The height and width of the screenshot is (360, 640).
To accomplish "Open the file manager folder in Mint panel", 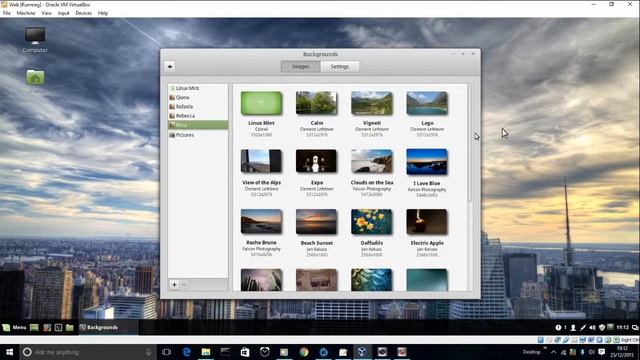I will click(x=70, y=327).
